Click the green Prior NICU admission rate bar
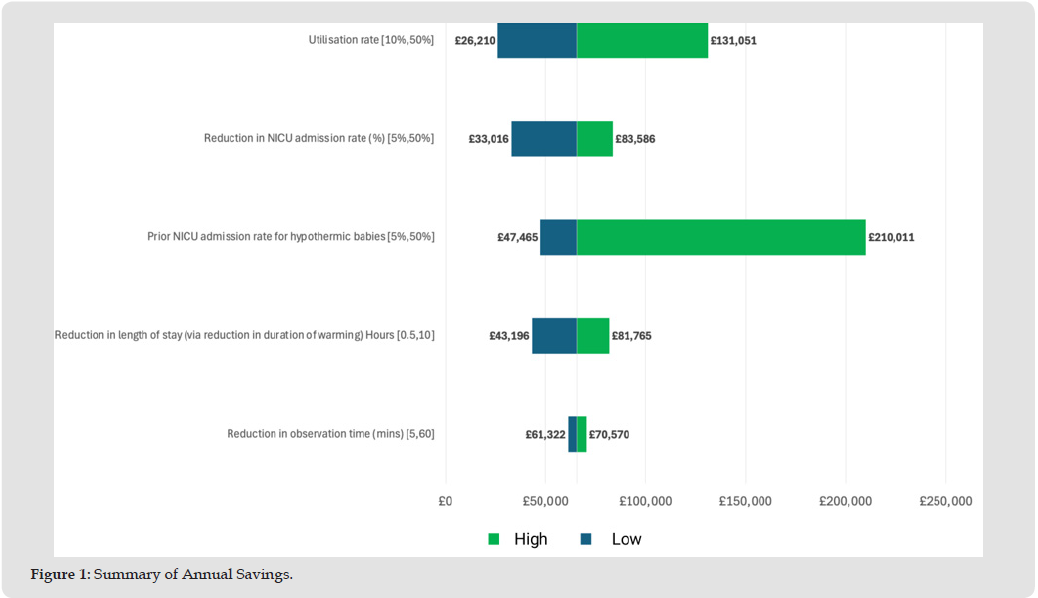The image size is (1038, 598). (720, 237)
